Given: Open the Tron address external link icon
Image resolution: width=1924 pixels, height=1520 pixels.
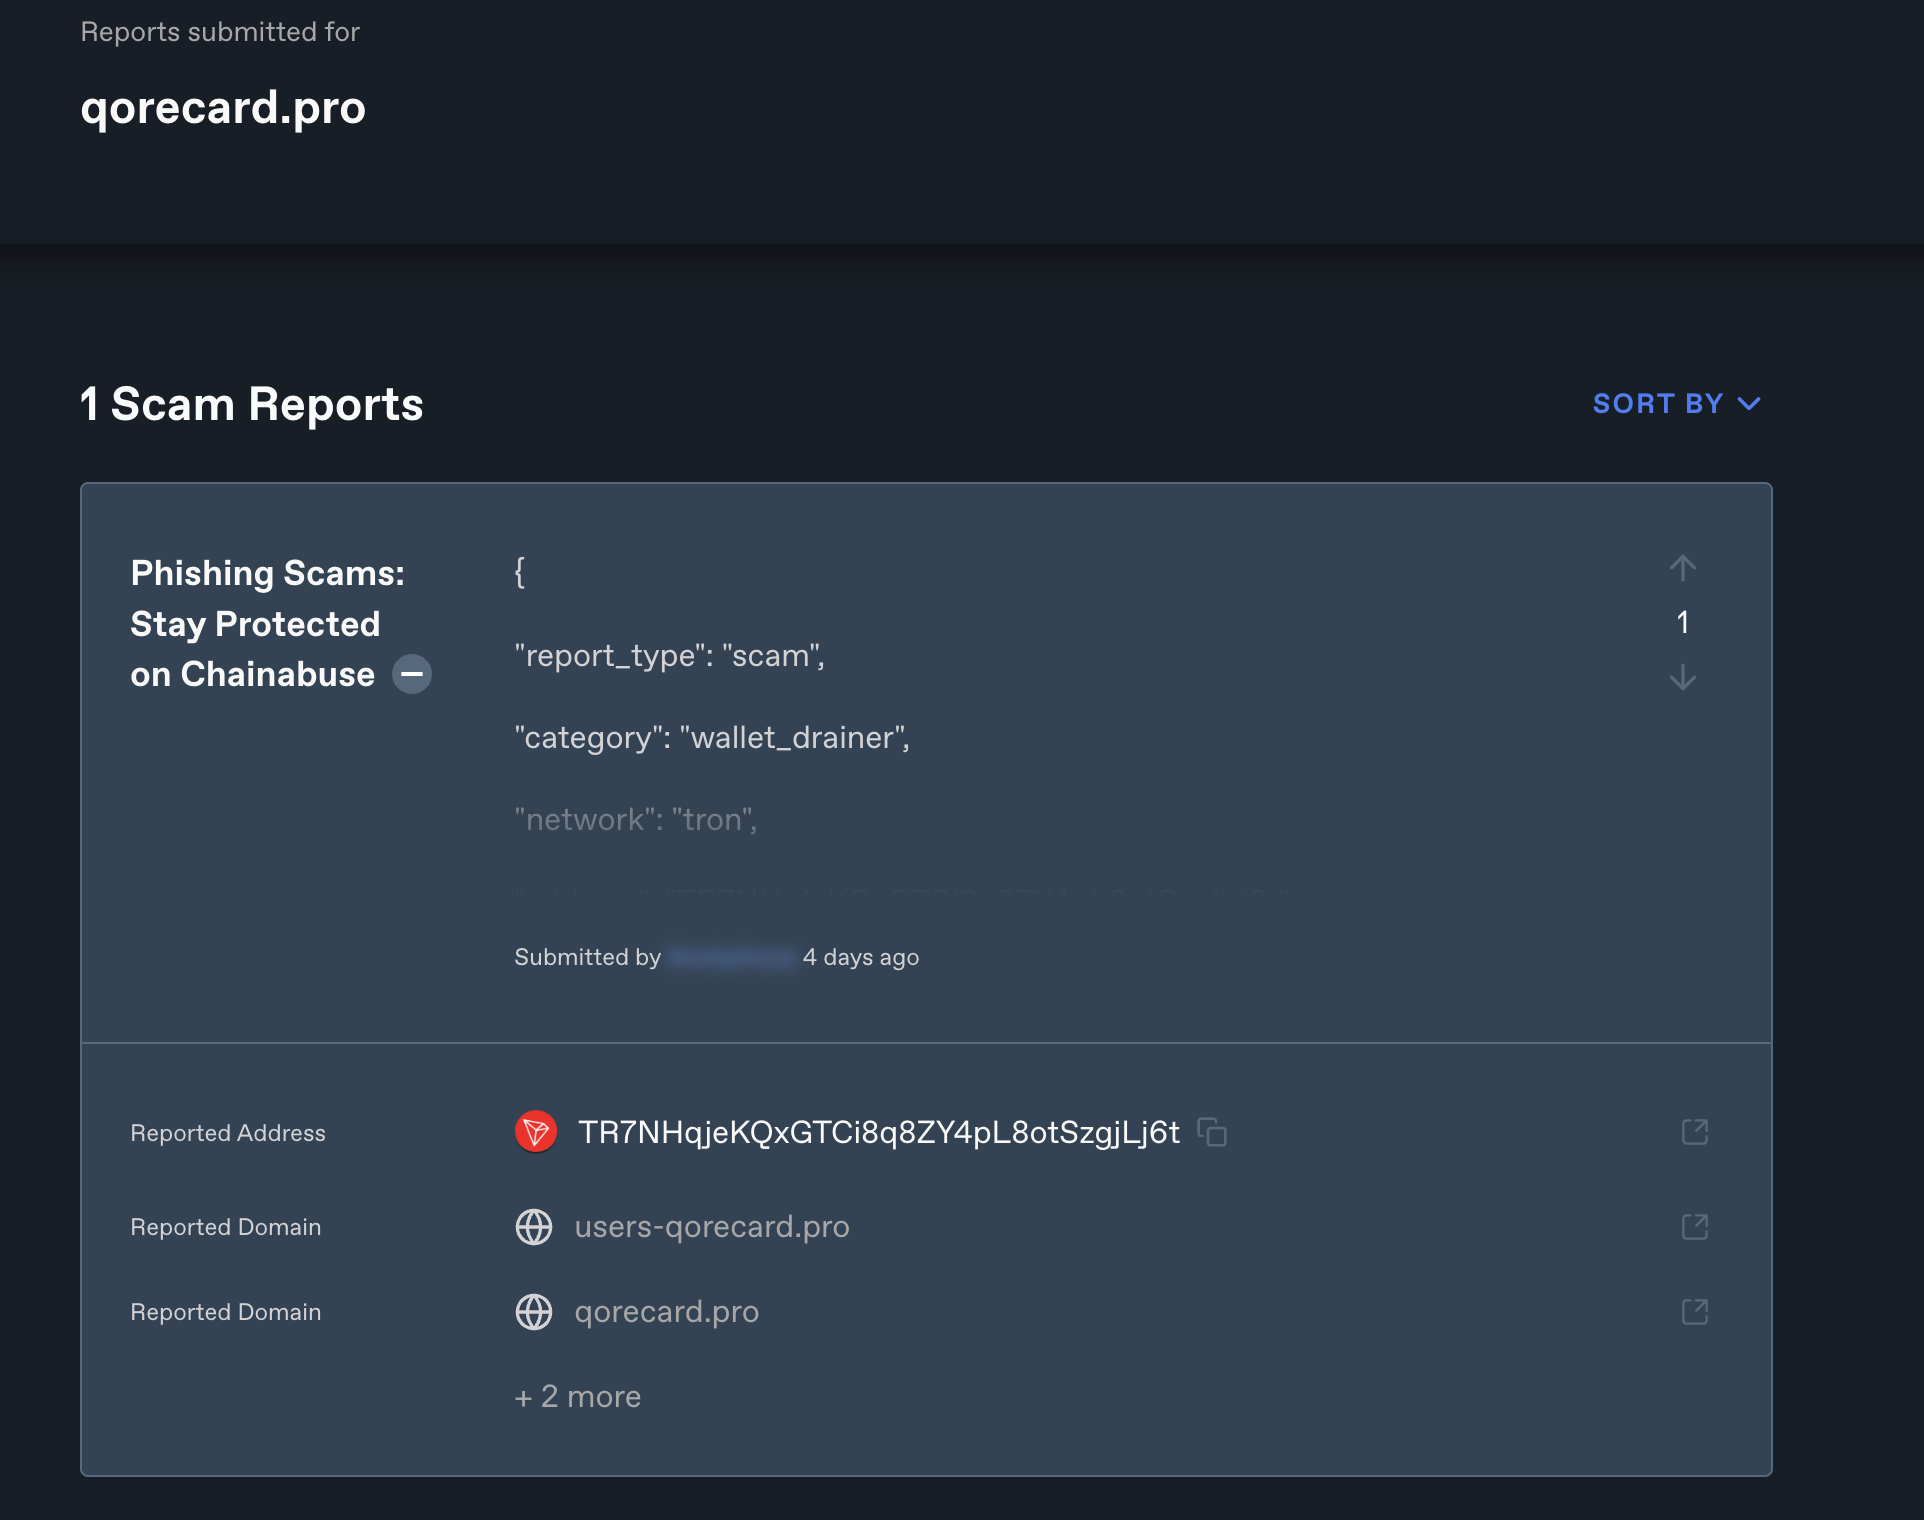Looking at the screenshot, I should (1695, 1132).
